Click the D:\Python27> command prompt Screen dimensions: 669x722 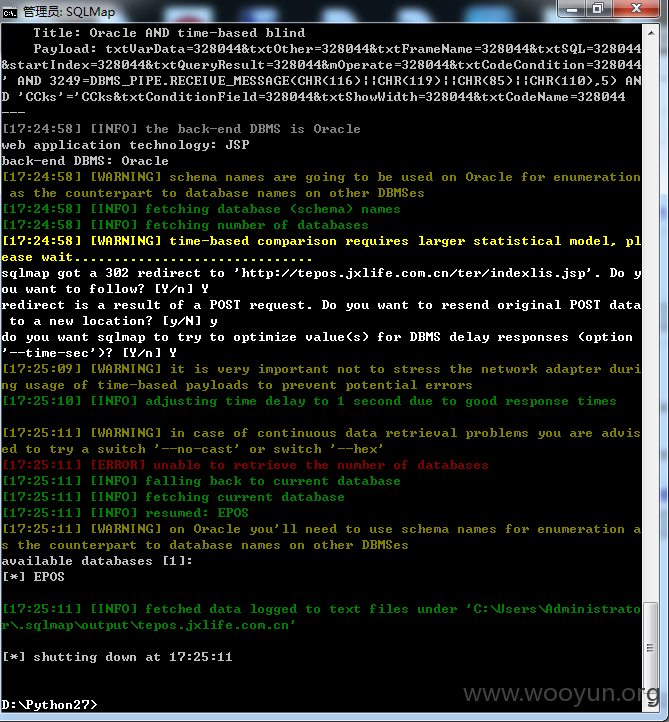pos(49,705)
